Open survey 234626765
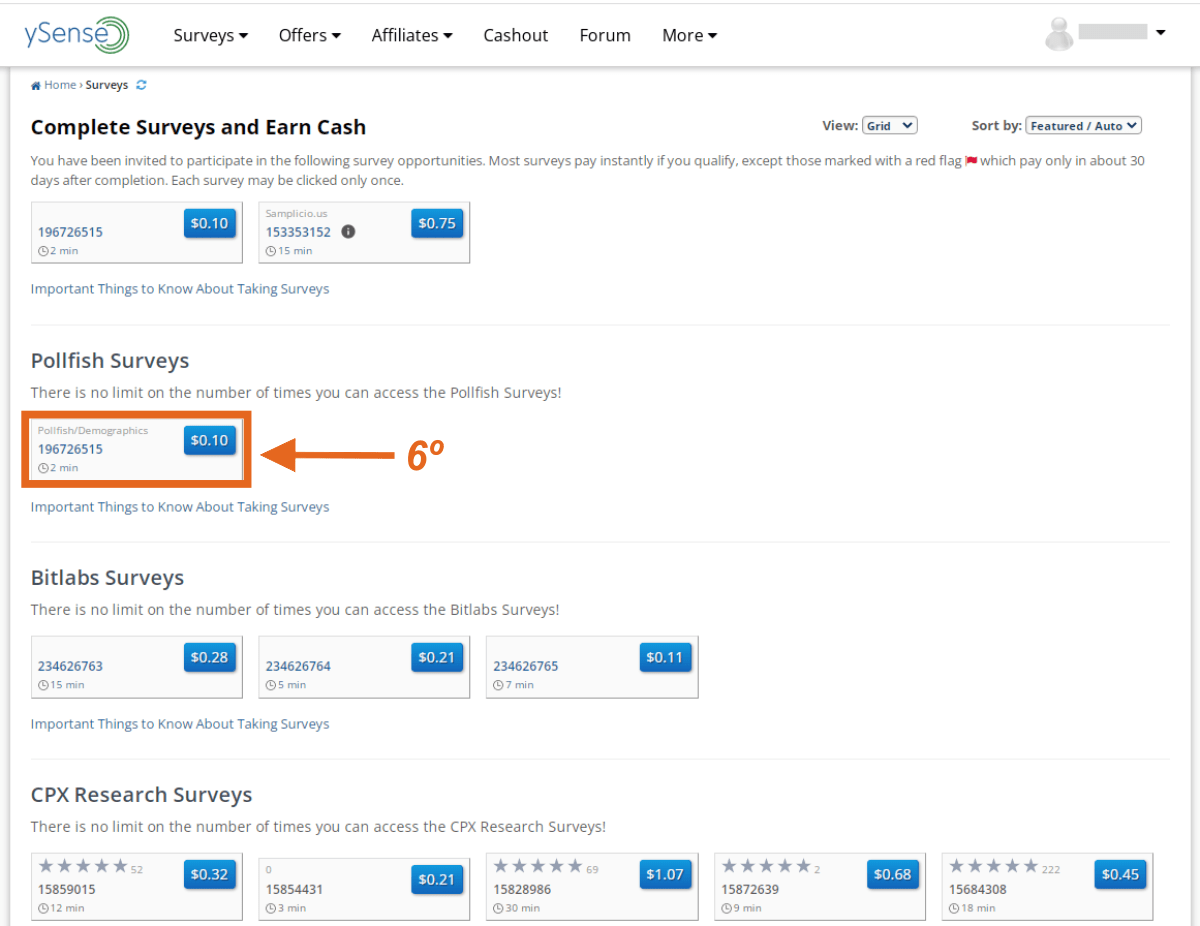The image size is (1200, 926). (x=526, y=666)
